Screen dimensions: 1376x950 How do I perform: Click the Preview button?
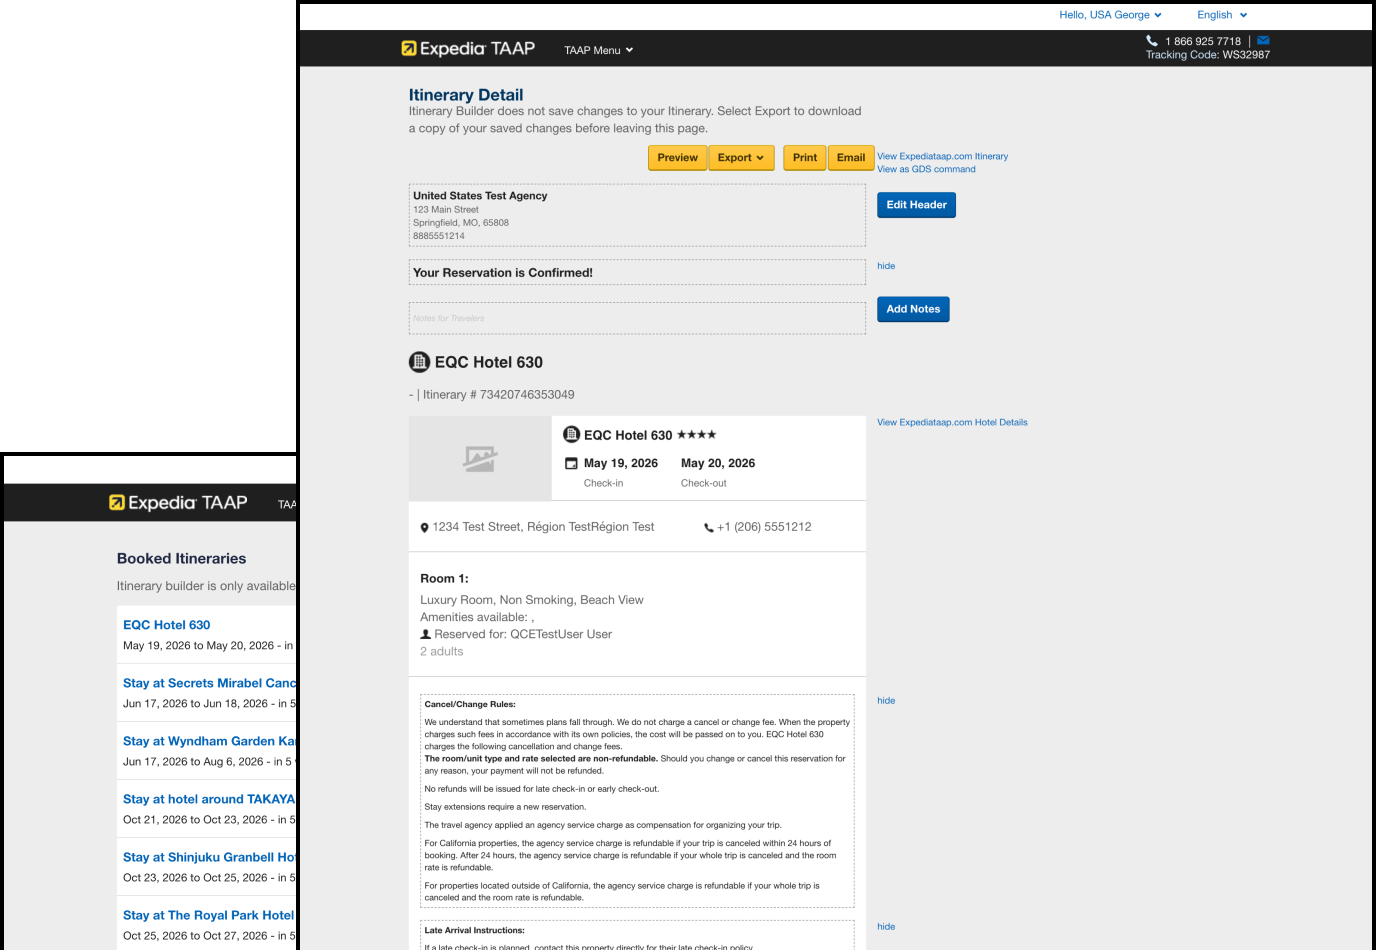pyautogui.click(x=678, y=158)
